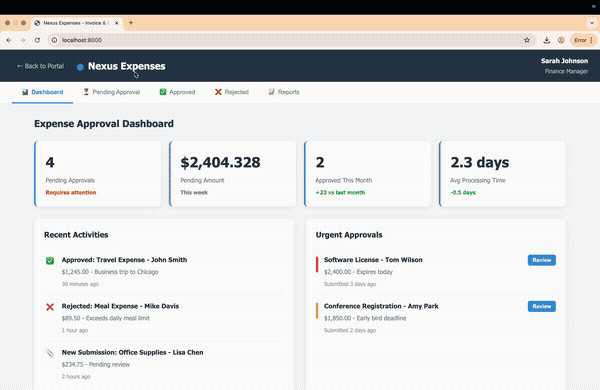600x390 pixels.
Task: Open browser downloads icon
Action: pyautogui.click(x=547, y=40)
